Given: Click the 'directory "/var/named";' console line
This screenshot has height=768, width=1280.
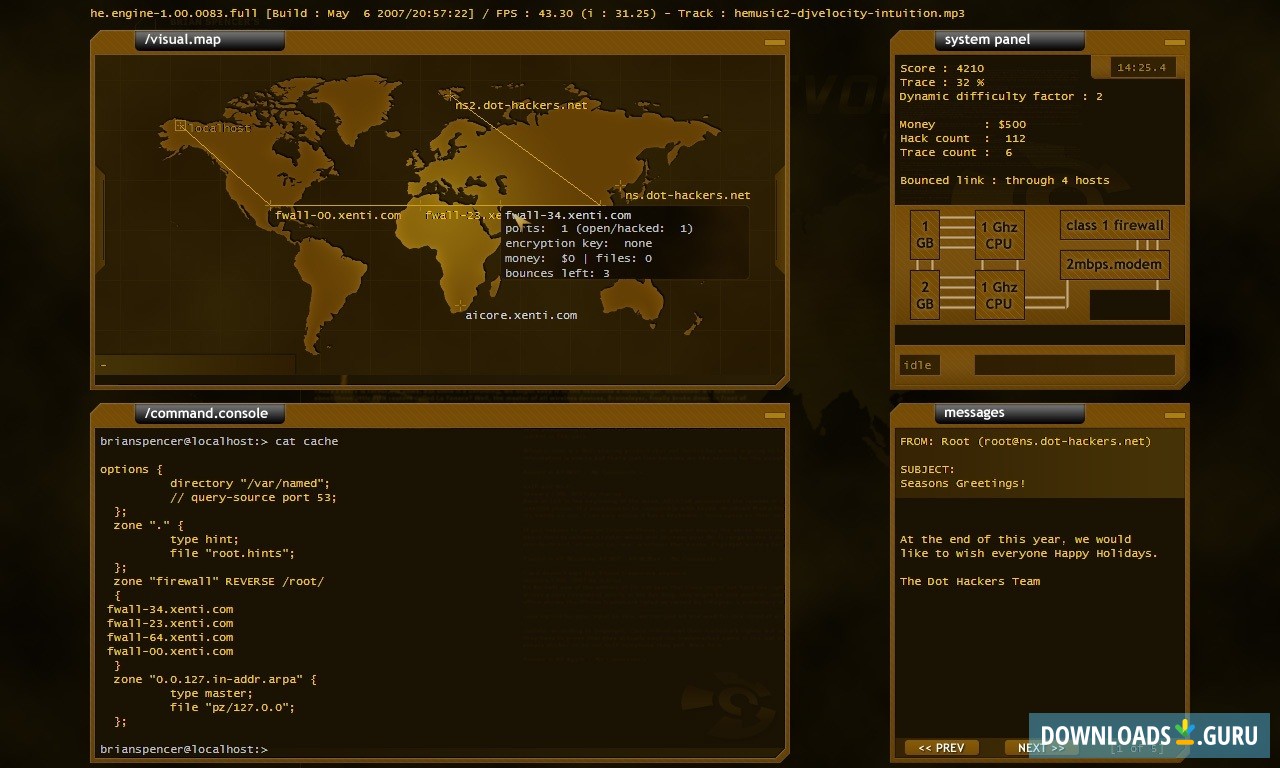Looking at the screenshot, I should (250, 483).
